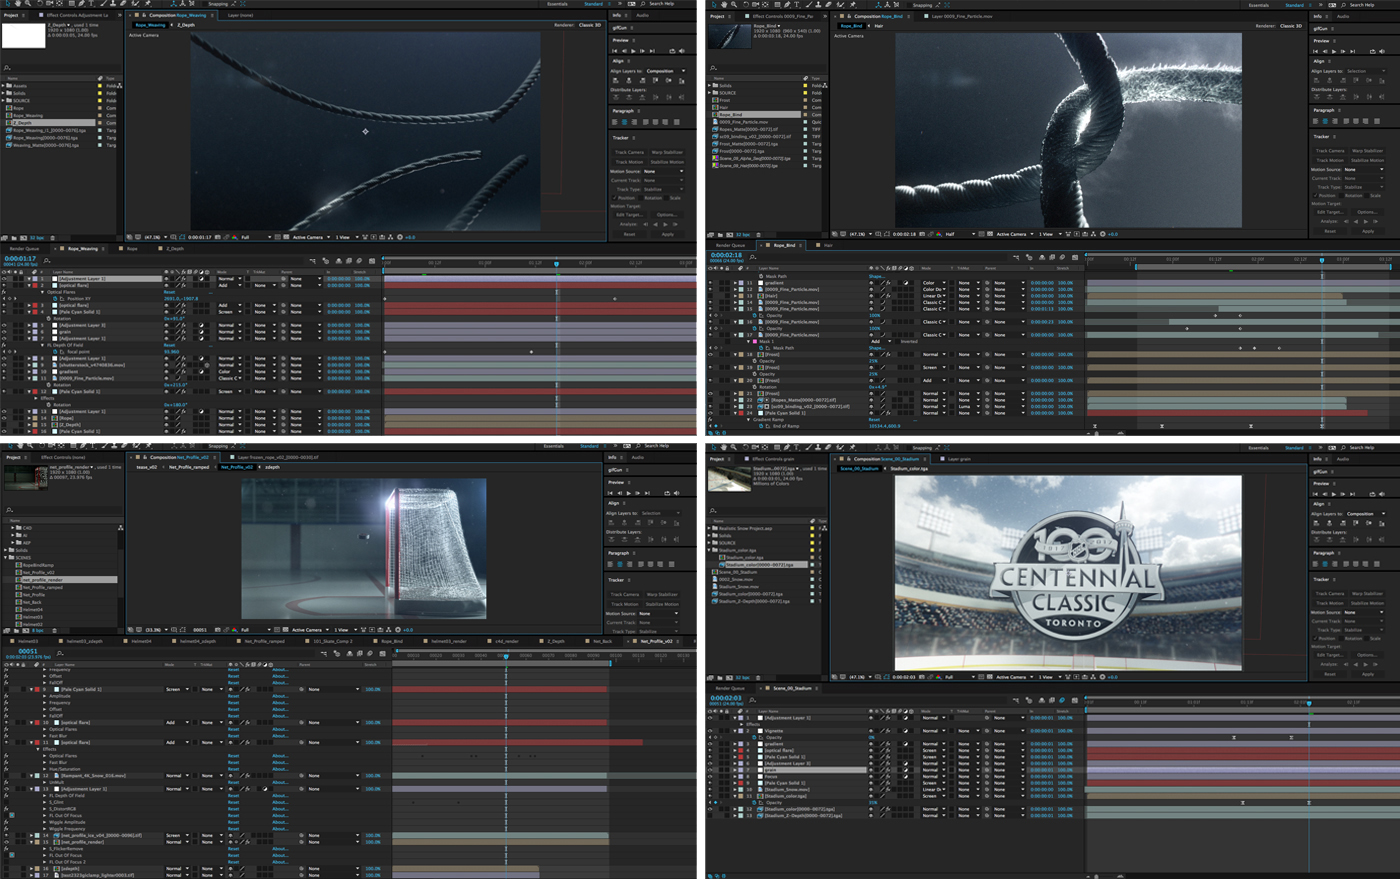Center paragraph text in Rope_Weaving Paragraph panel
The width and height of the screenshot is (1400, 879).
coord(624,122)
